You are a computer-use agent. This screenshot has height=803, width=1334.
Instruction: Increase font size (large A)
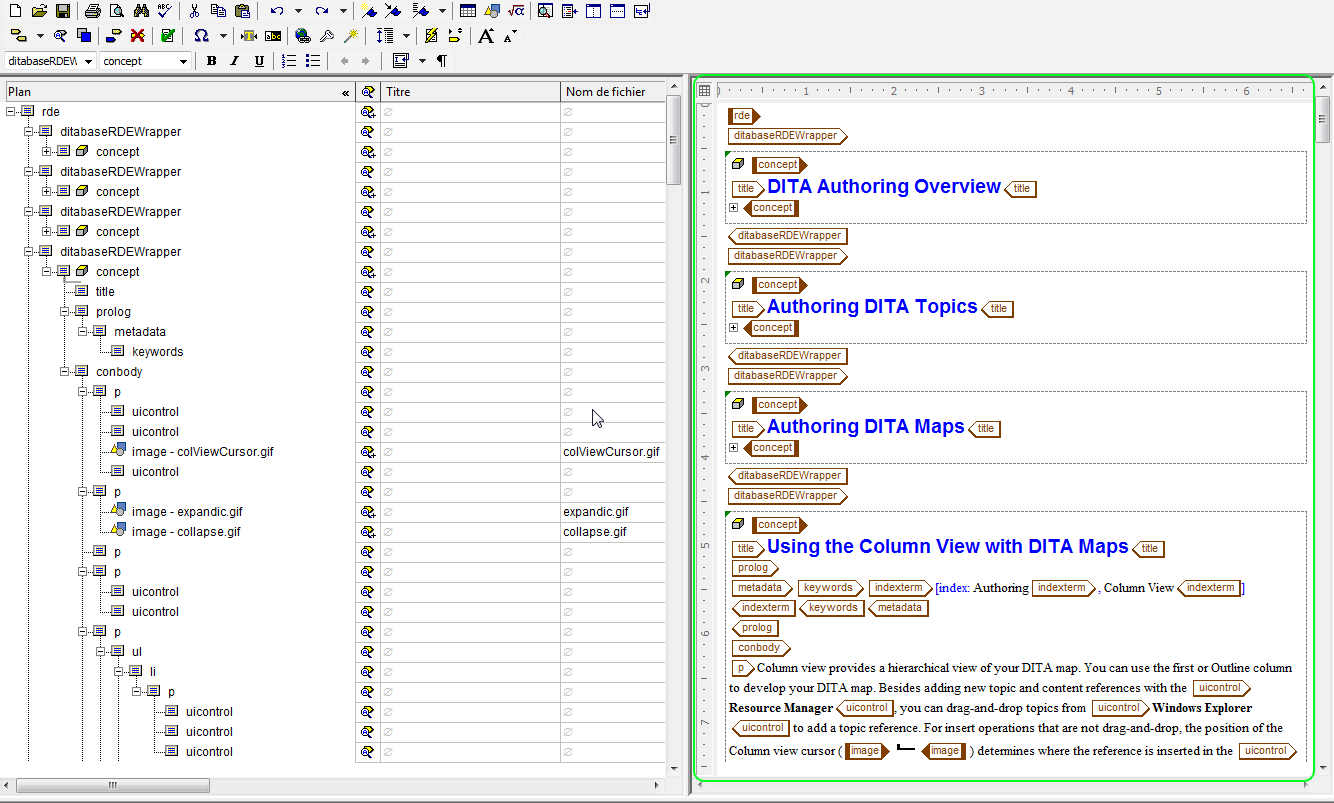[x=486, y=36]
